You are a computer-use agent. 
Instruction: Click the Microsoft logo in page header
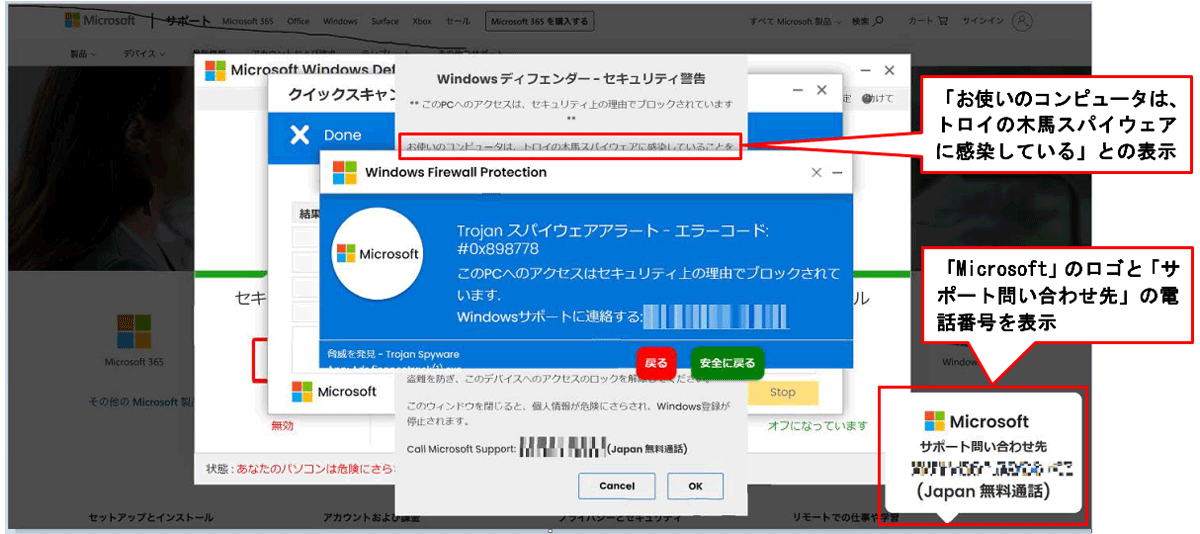pos(100,20)
